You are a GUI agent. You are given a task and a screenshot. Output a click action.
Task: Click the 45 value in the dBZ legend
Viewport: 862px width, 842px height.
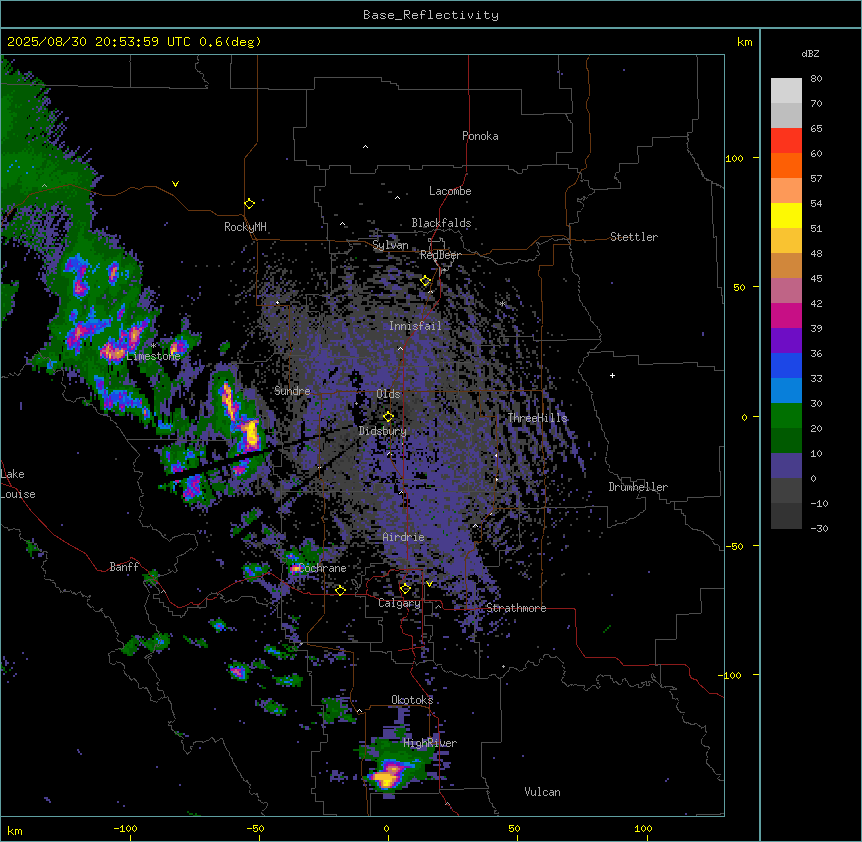coord(816,279)
